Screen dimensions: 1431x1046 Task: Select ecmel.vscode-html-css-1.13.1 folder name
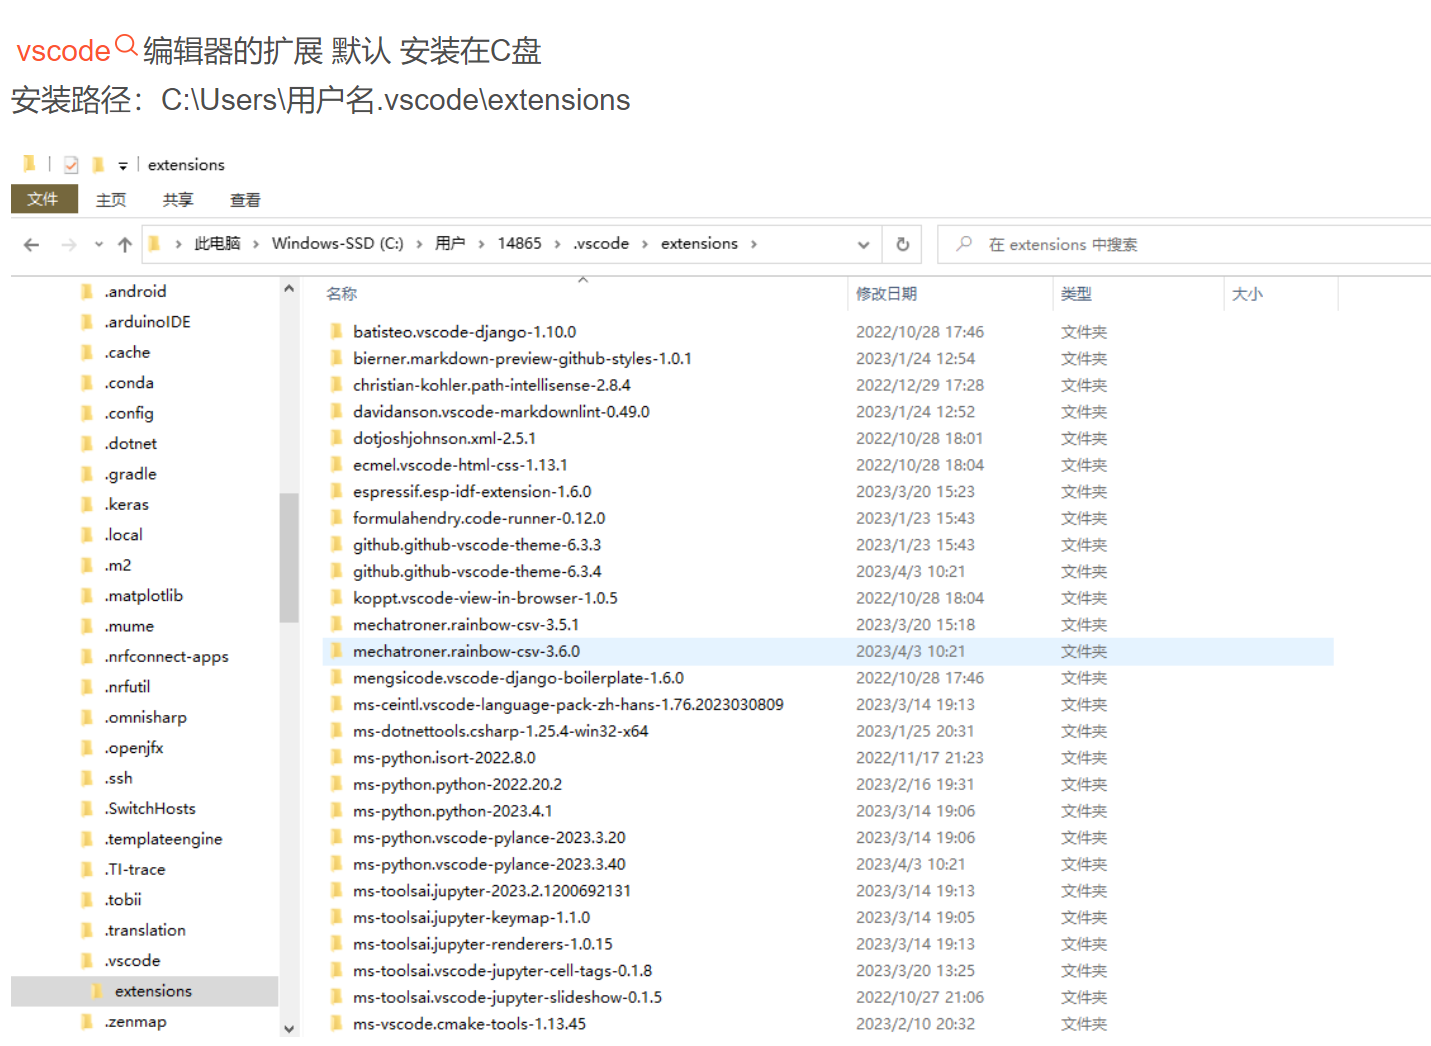coord(460,464)
